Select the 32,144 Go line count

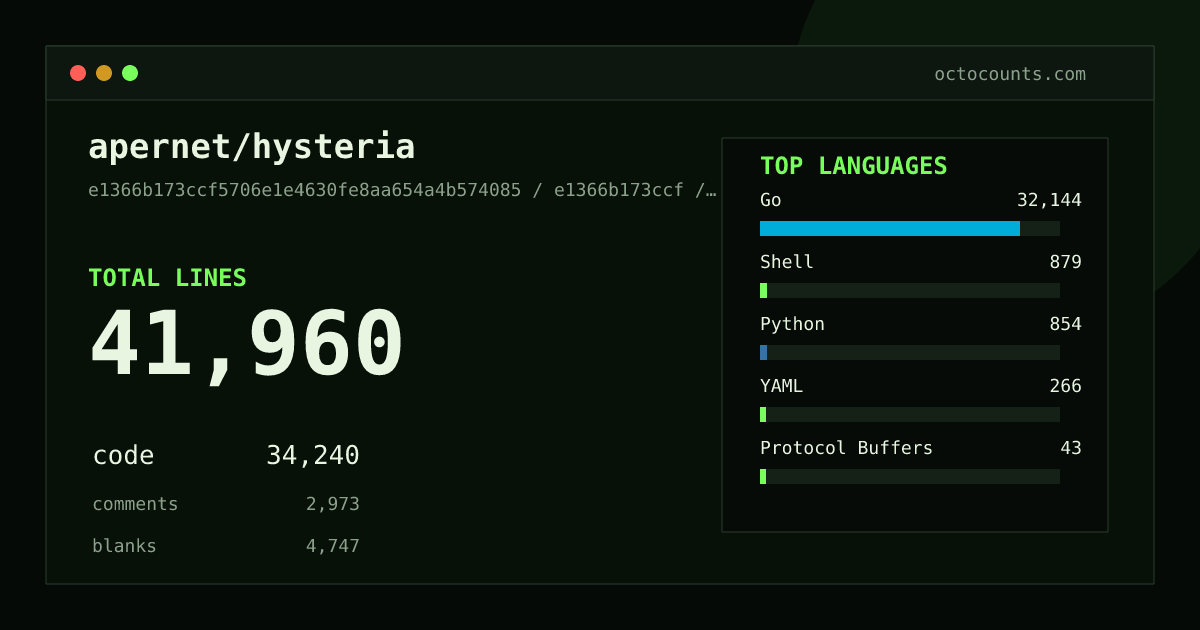tap(1049, 200)
